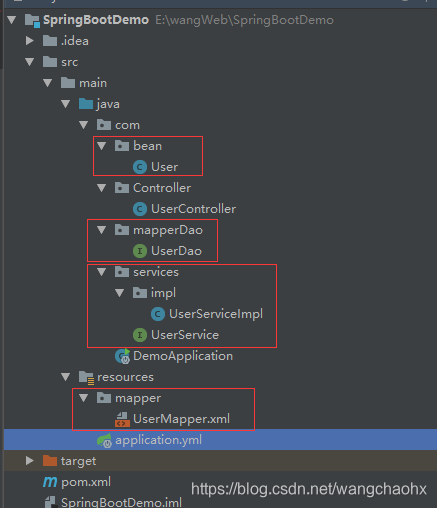Open the User class

[165, 167]
